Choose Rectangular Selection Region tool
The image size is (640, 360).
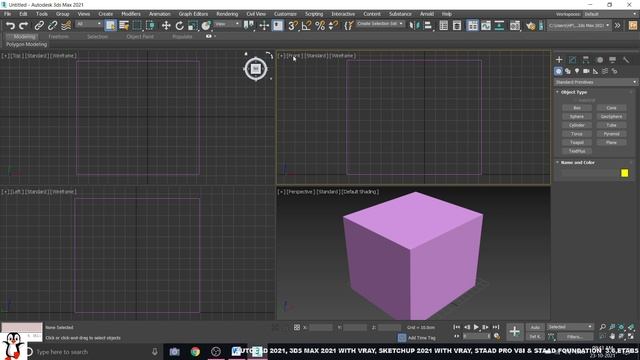[137, 25]
